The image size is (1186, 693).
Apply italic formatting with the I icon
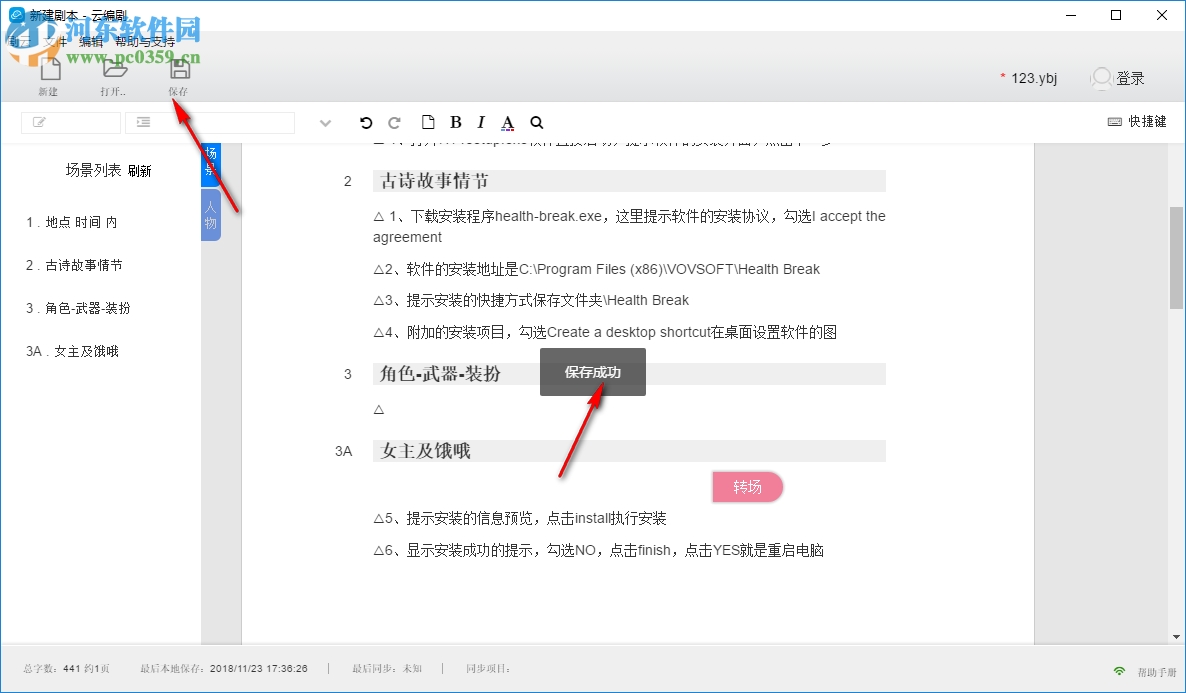pos(480,121)
